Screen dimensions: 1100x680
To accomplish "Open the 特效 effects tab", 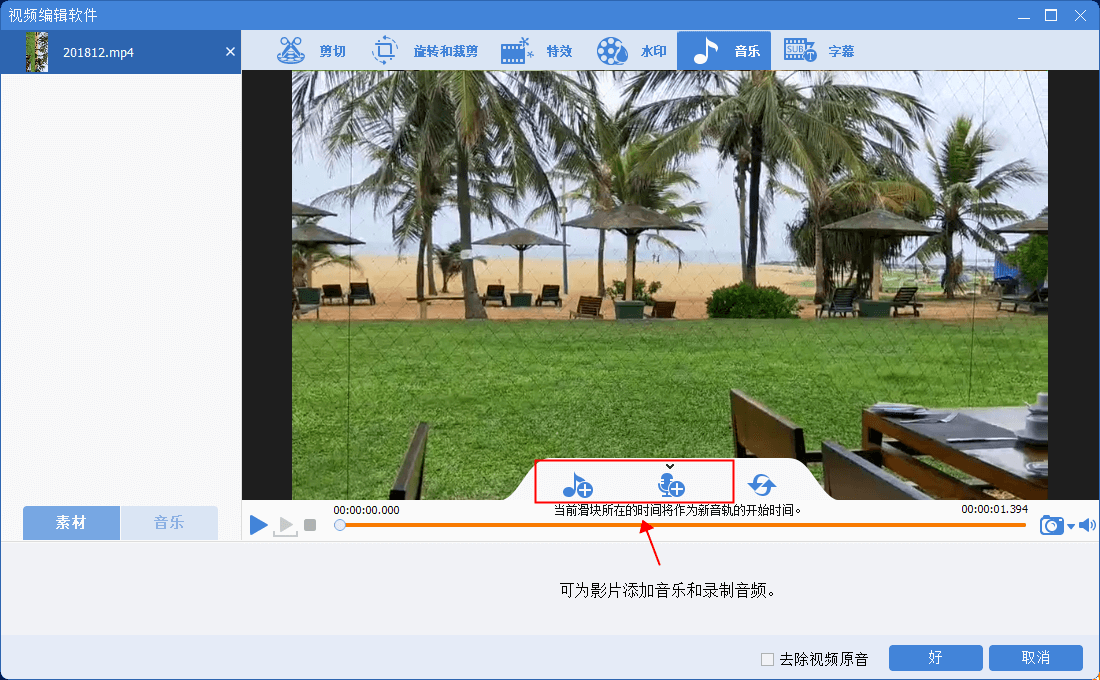I will click(x=537, y=51).
